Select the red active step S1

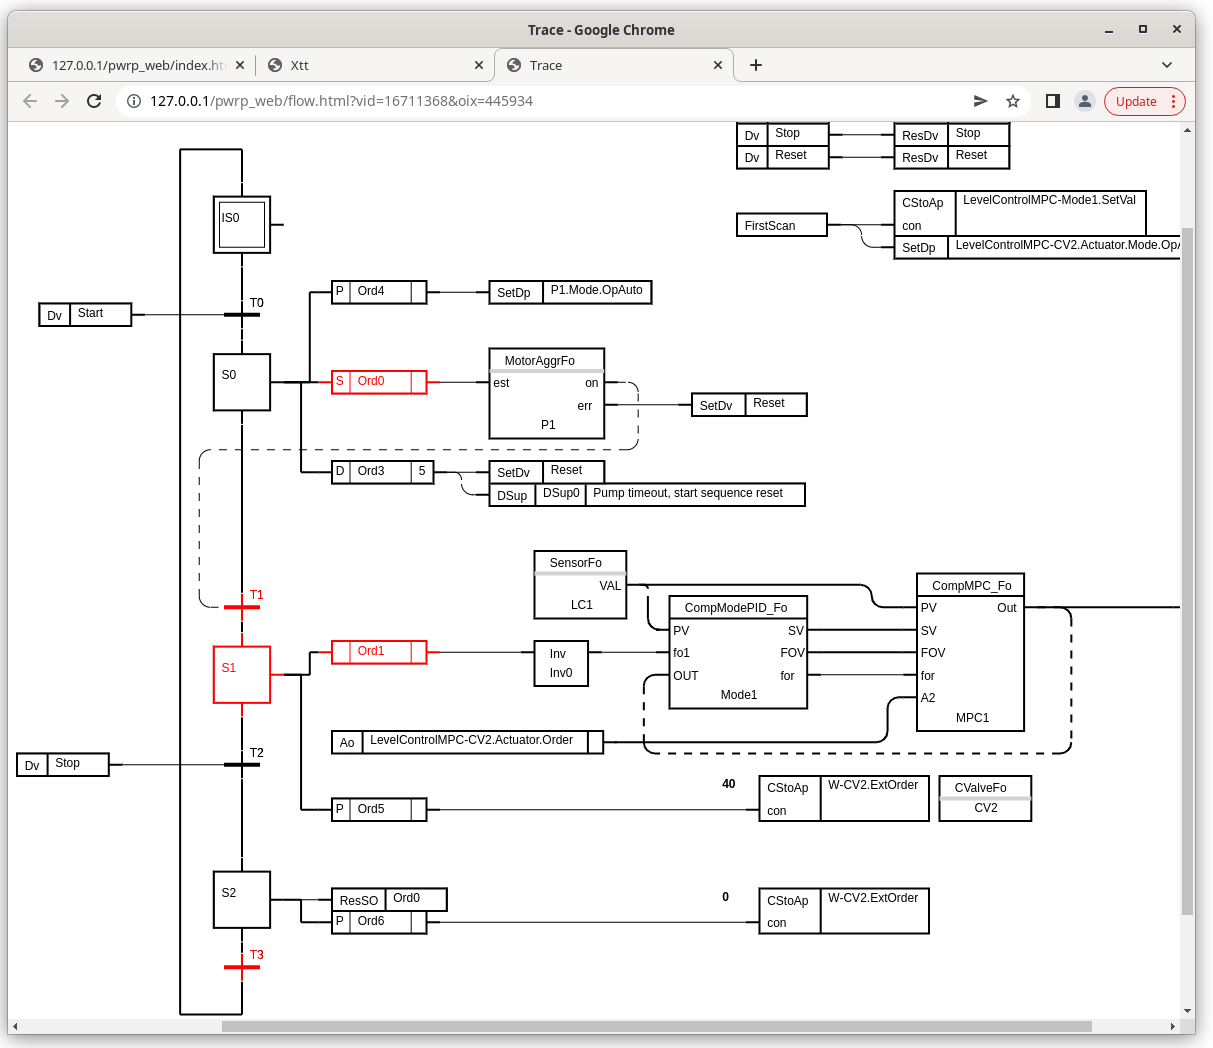[242, 675]
